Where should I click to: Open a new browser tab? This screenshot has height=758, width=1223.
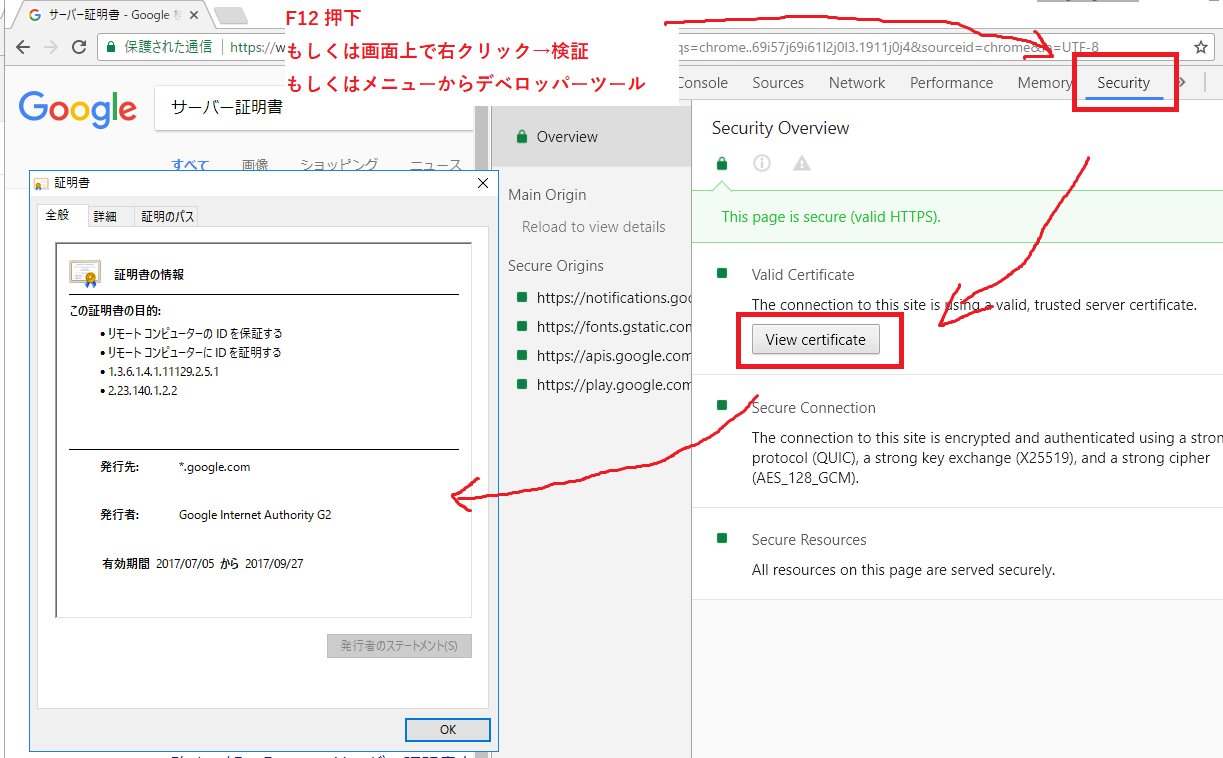tap(231, 15)
